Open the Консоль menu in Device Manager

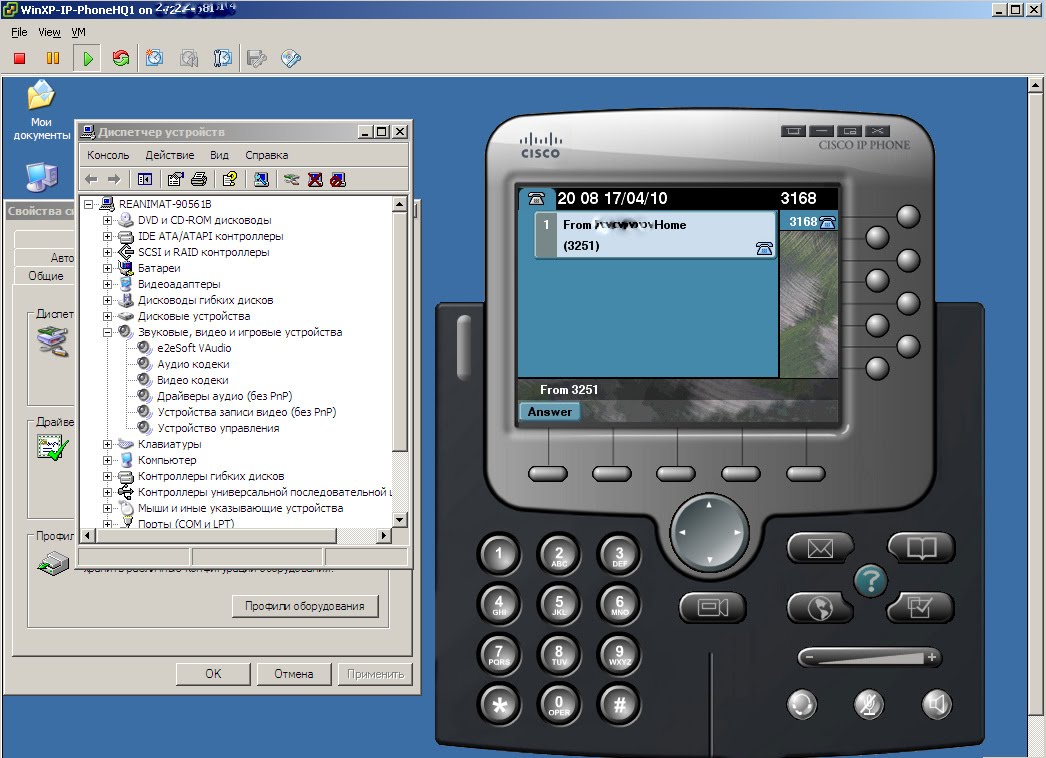tap(108, 155)
